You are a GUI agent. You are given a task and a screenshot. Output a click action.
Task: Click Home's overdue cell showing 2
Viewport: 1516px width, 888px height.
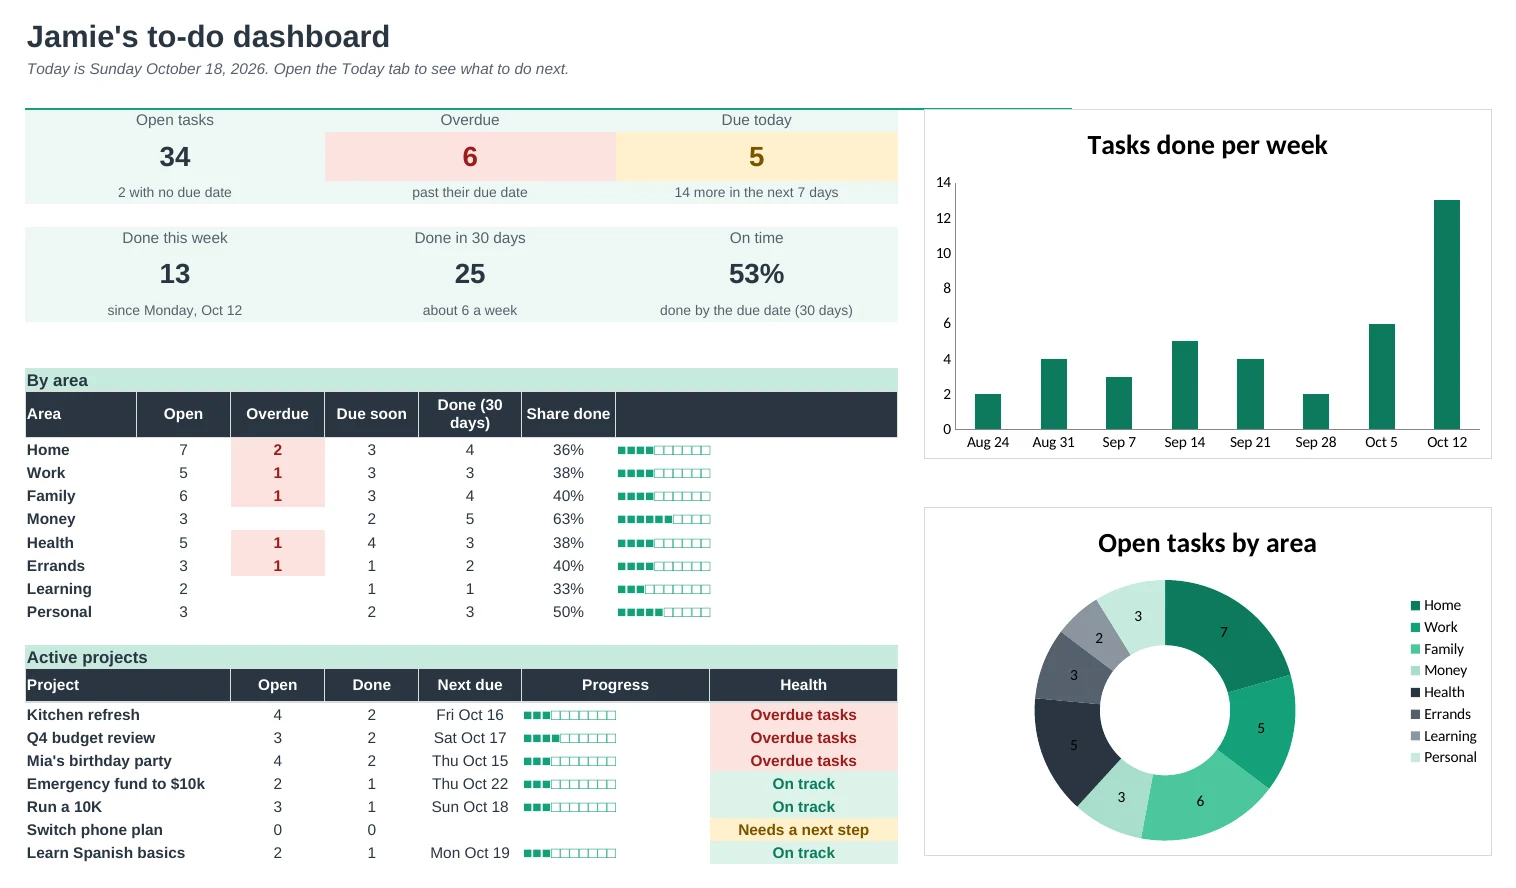click(278, 450)
